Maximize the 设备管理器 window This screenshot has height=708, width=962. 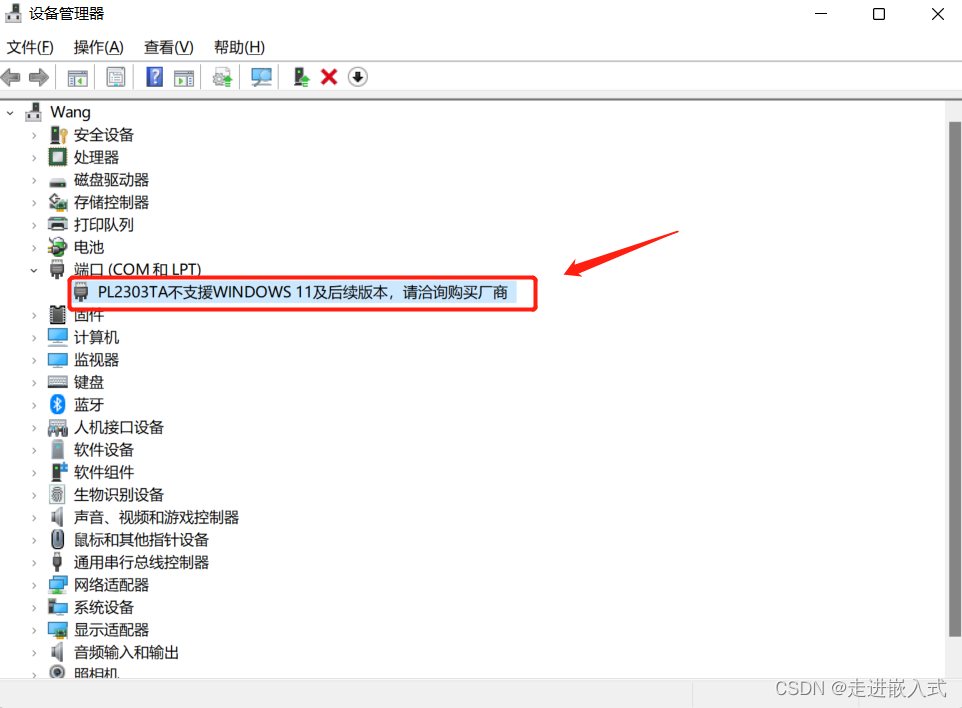(879, 14)
